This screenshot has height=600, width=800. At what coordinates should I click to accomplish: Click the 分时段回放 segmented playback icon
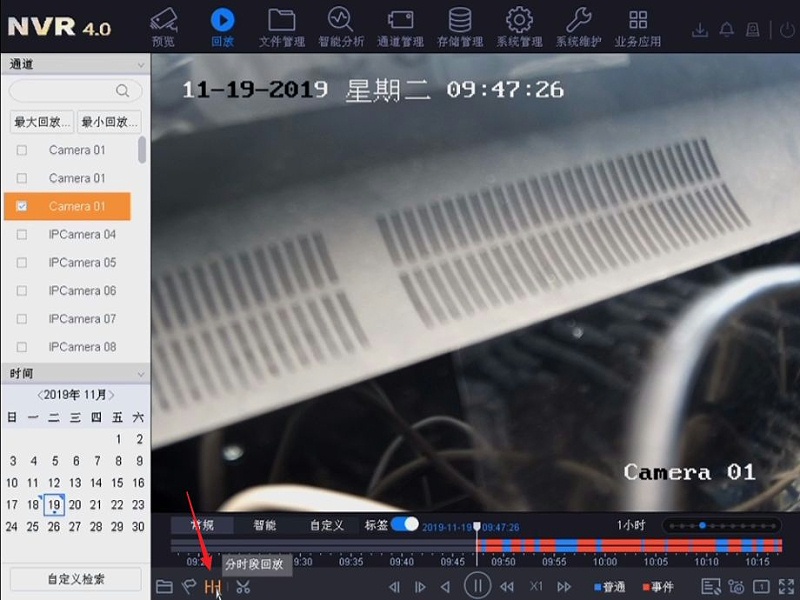coord(213,587)
